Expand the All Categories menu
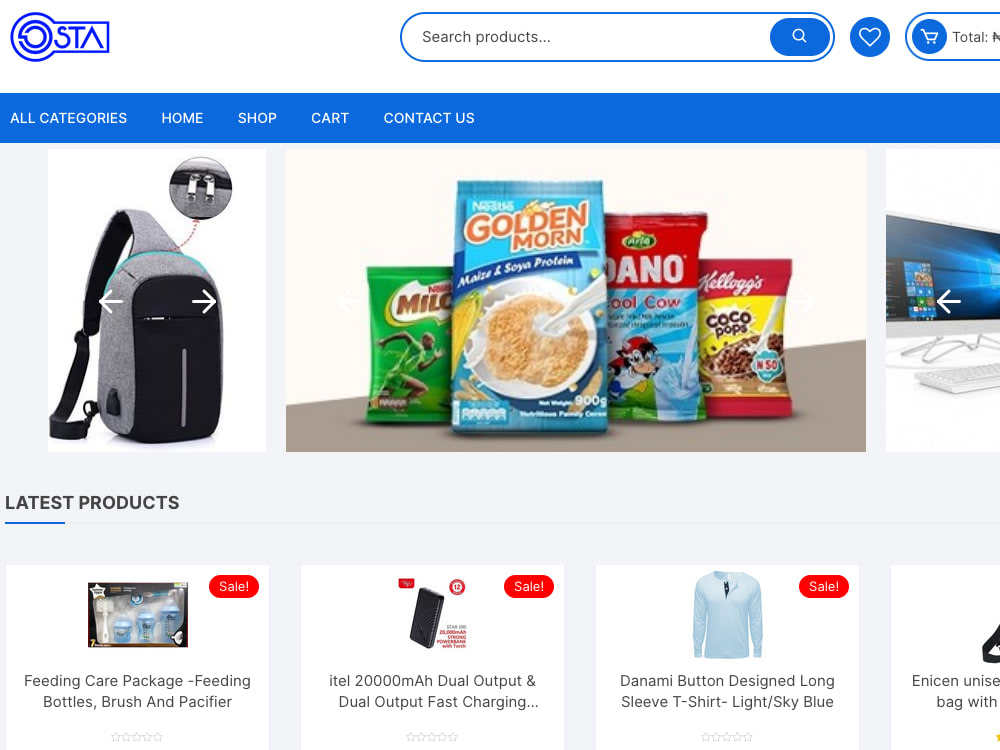1000x750 pixels. point(68,118)
